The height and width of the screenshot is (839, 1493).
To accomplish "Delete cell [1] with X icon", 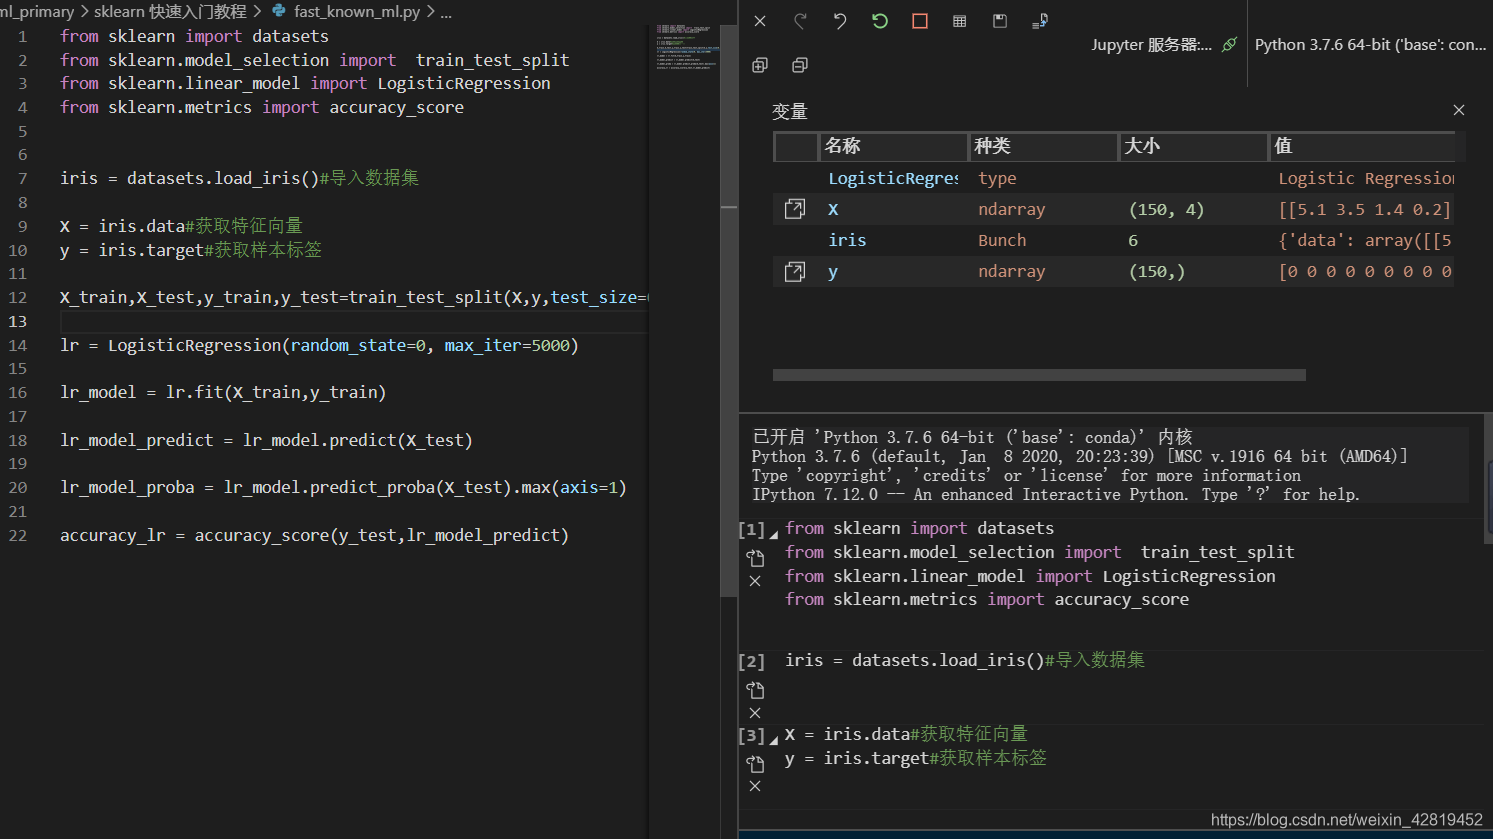I will pos(755,581).
